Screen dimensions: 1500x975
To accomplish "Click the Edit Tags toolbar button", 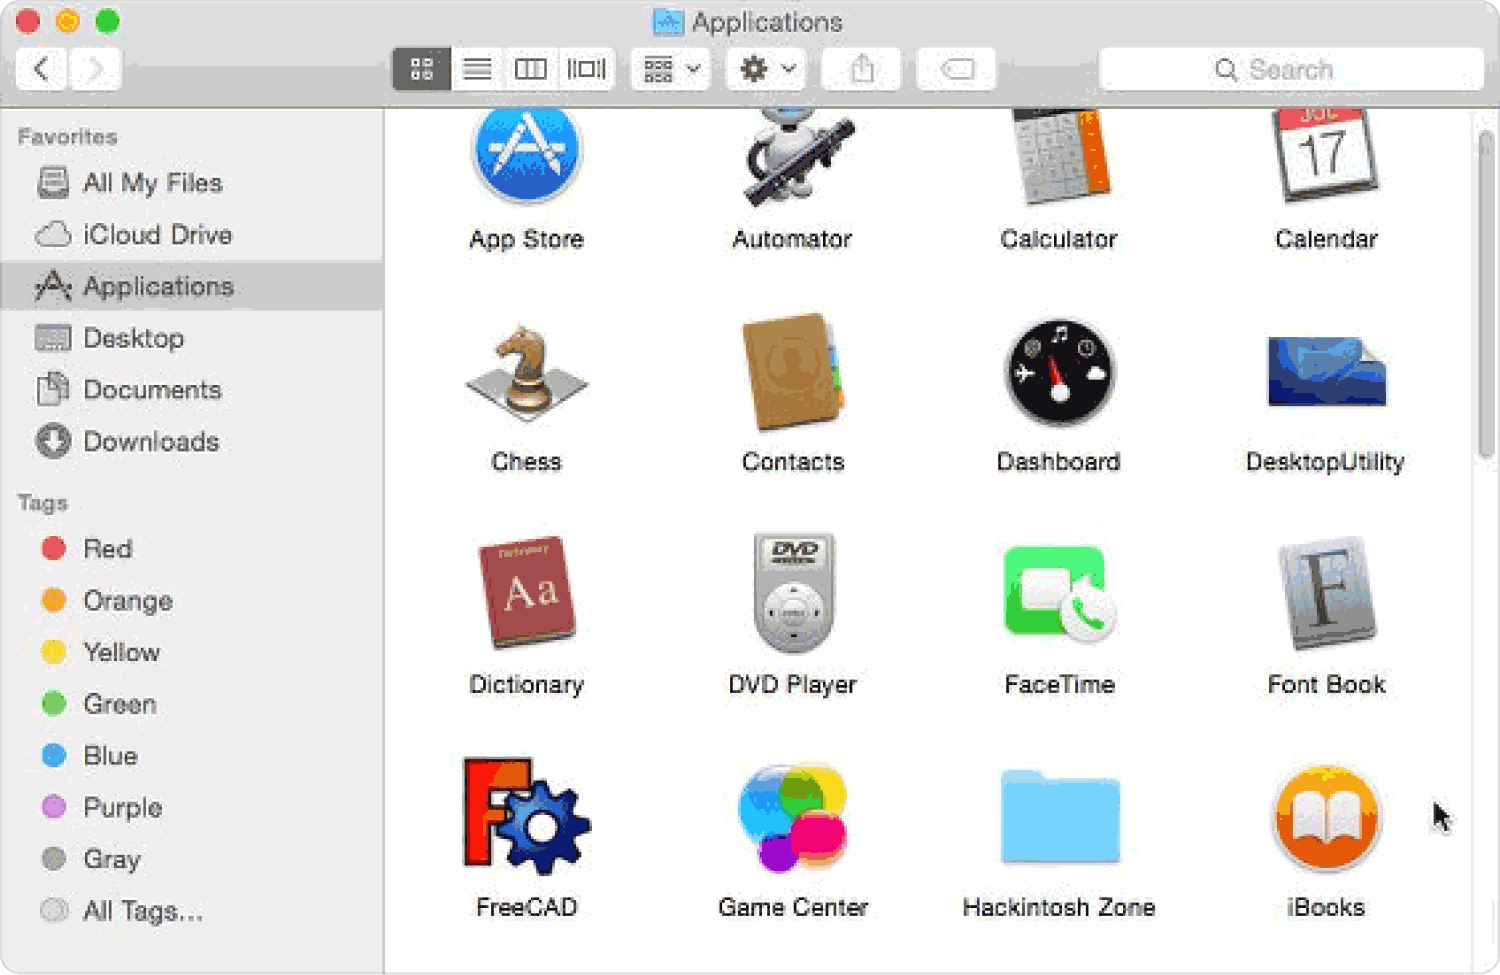I will click(x=957, y=69).
